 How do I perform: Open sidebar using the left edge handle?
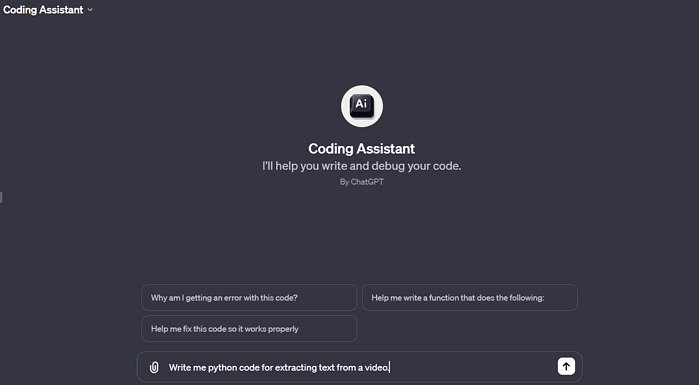pyautogui.click(x=1, y=197)
